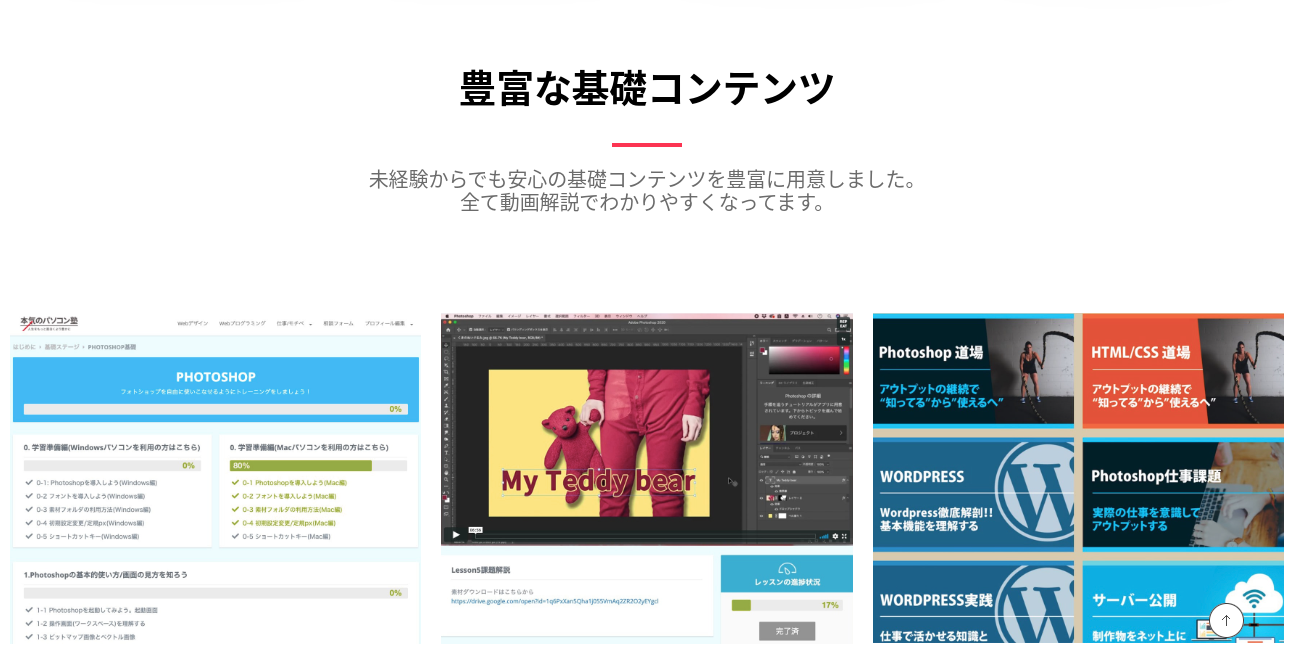Open lesson 0-2 フォントを導入しよう(Mac編)
This screenshot has height=668, width=1294.
point(289,496)
